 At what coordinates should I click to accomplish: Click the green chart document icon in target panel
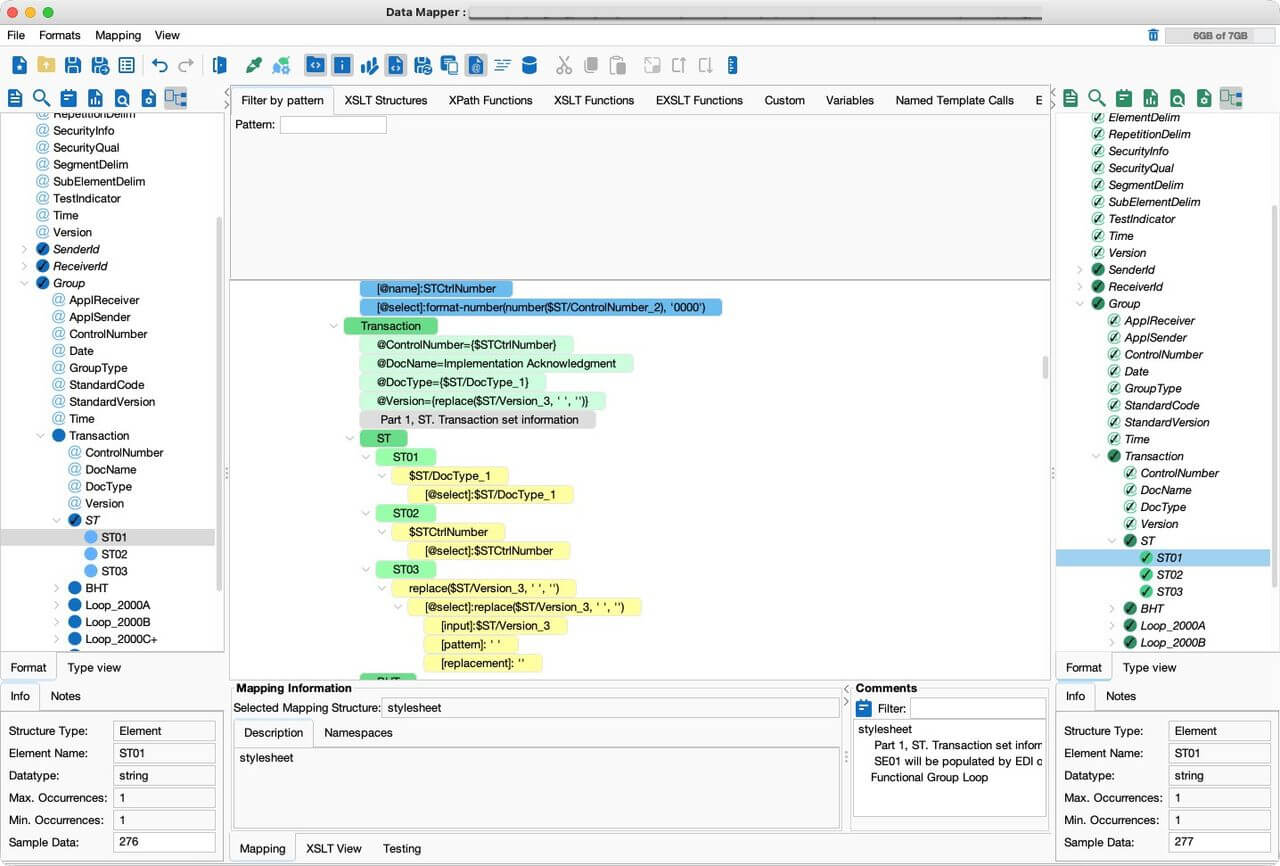tap(1151, 98)
